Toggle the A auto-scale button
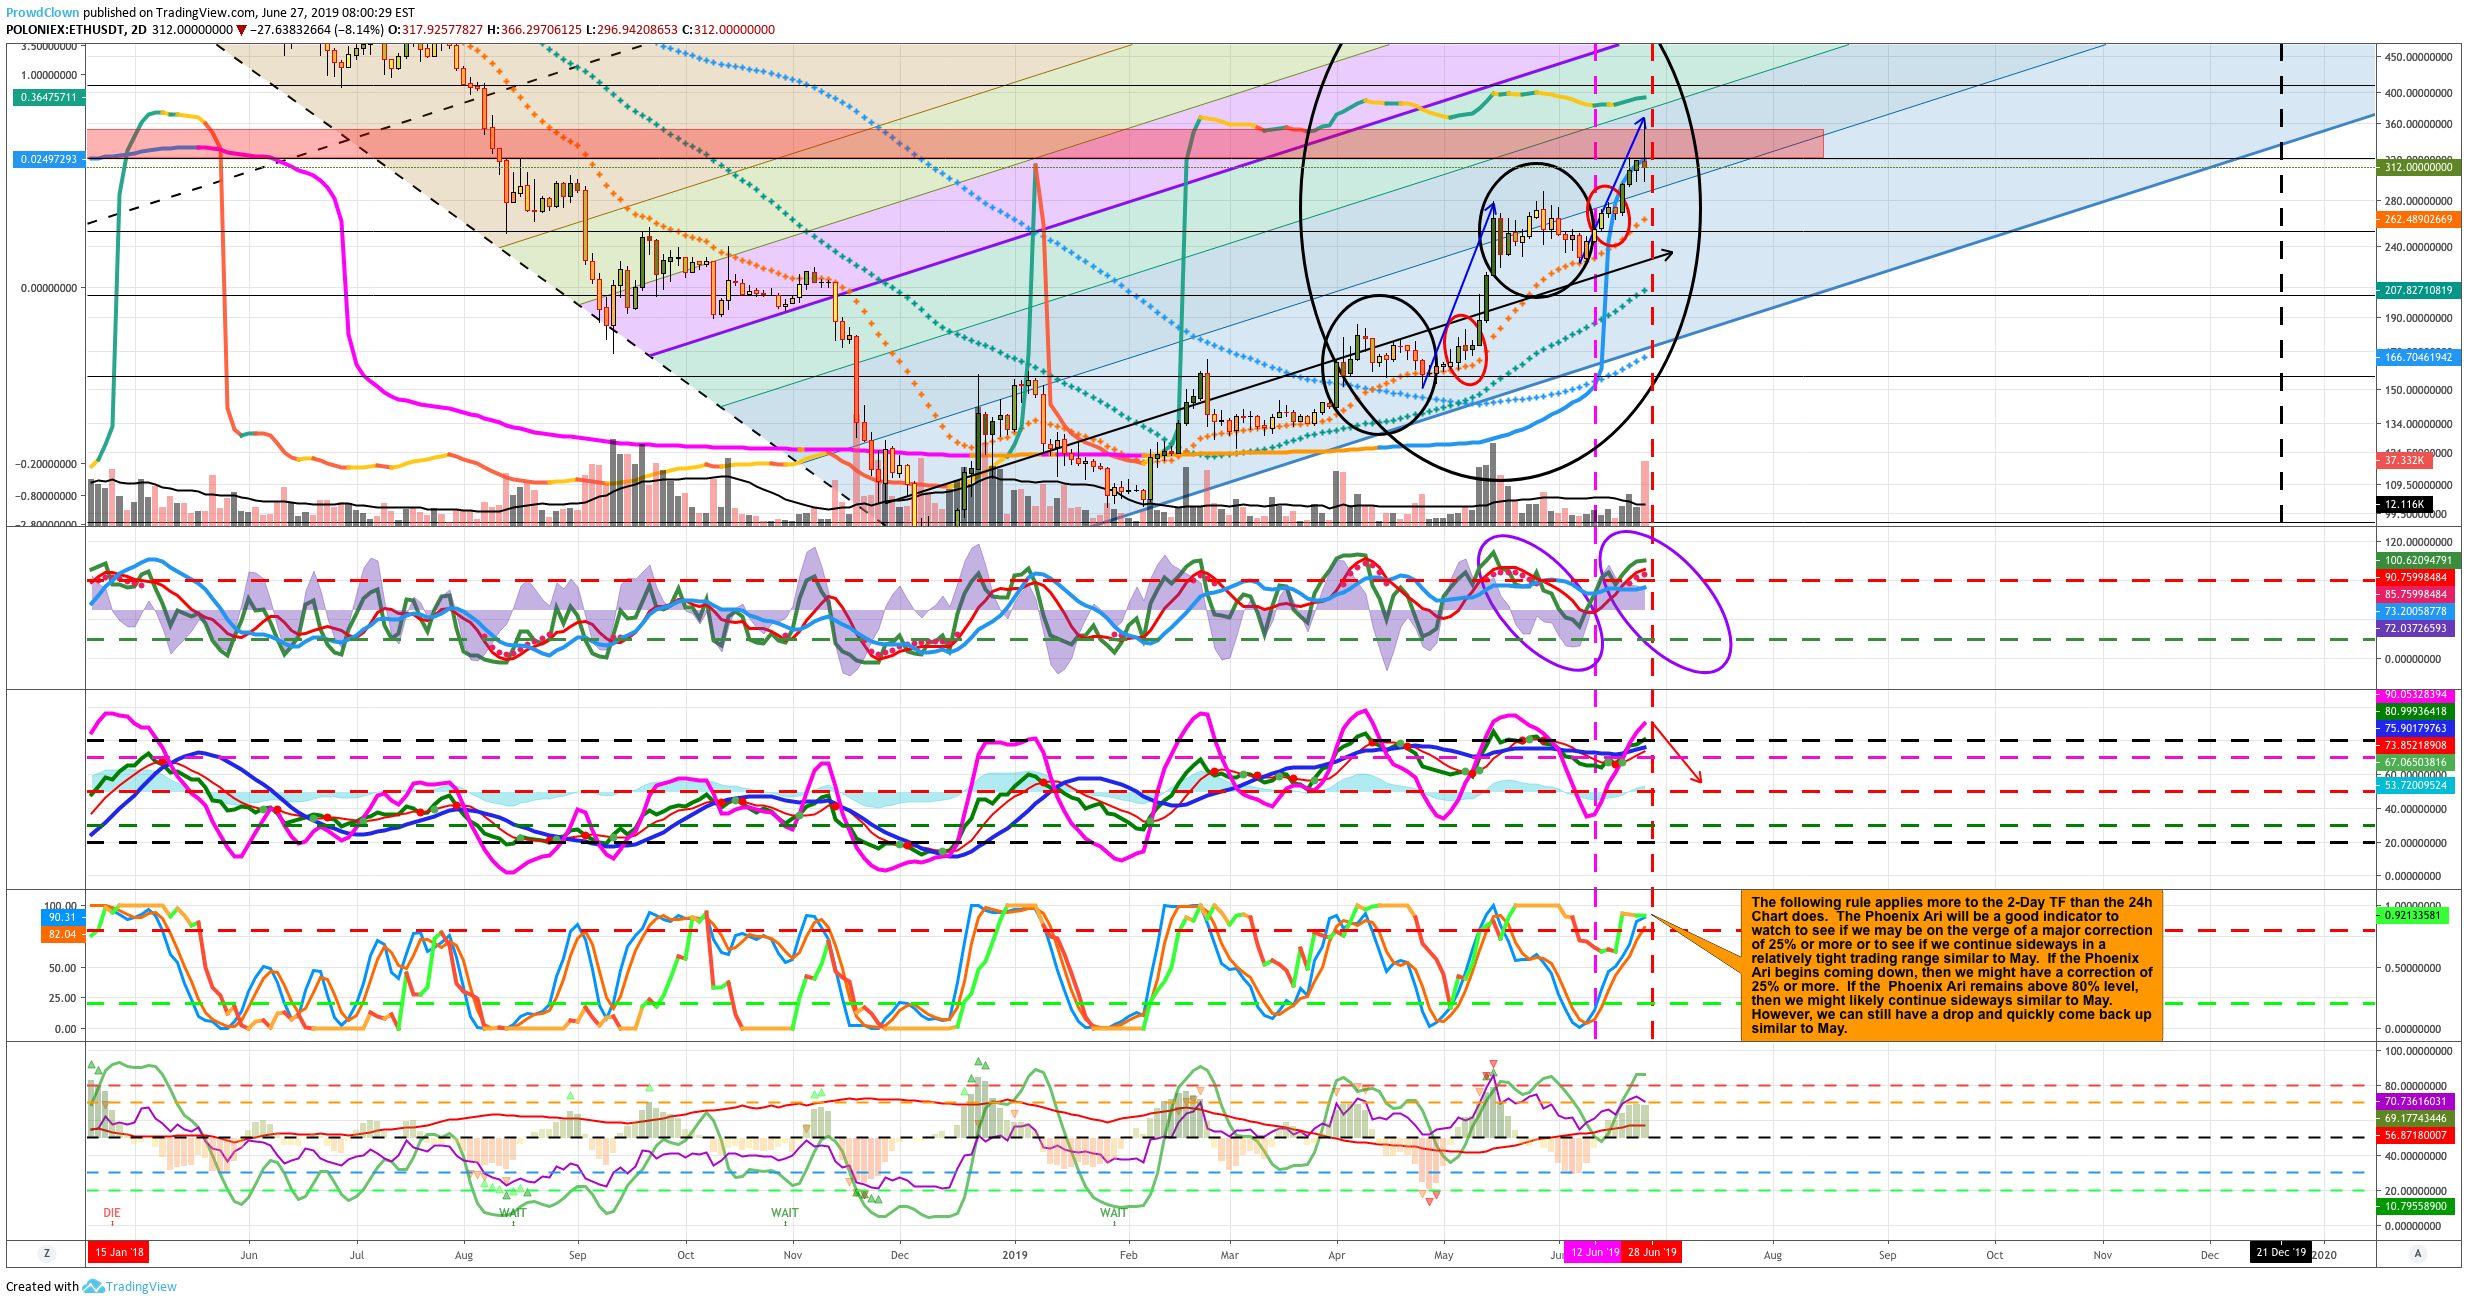The width and height of the screenshot is (2468, 1304). [x=2418, y=1253]
